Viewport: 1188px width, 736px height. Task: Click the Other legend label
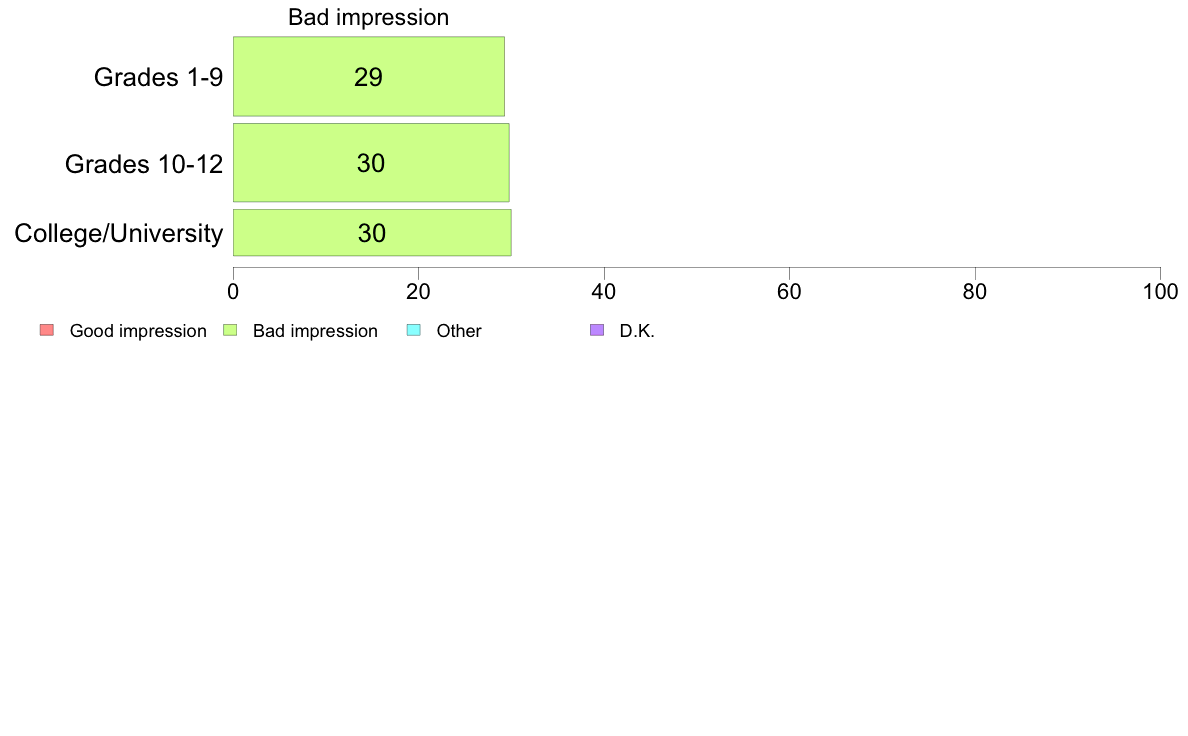click(x=459, y=331)
